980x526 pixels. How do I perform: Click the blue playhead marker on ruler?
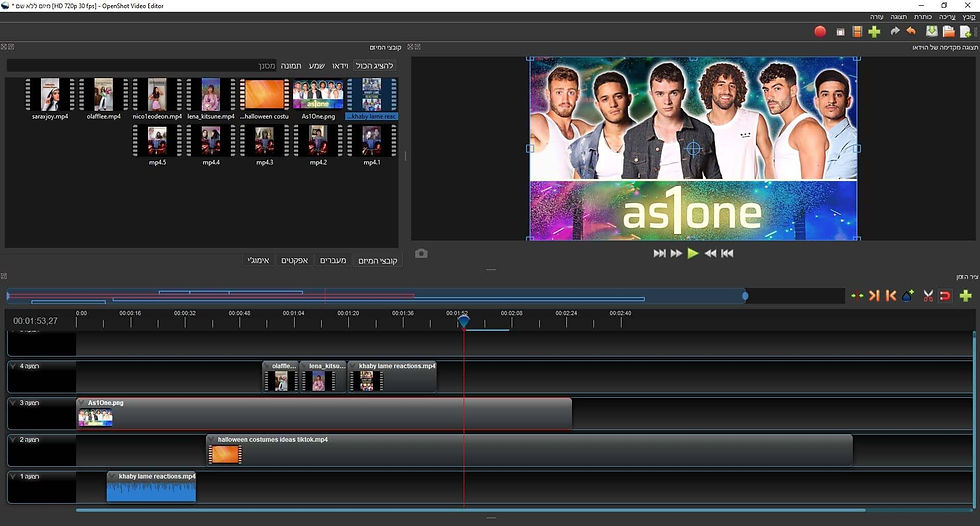point(463,321)
